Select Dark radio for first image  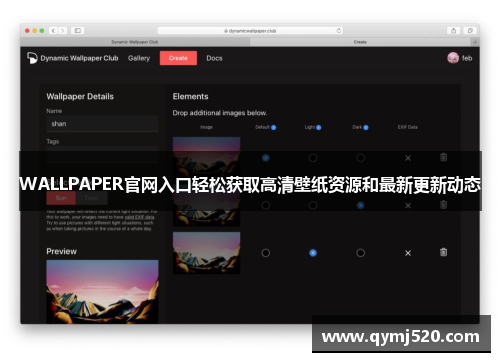[360, 158]
